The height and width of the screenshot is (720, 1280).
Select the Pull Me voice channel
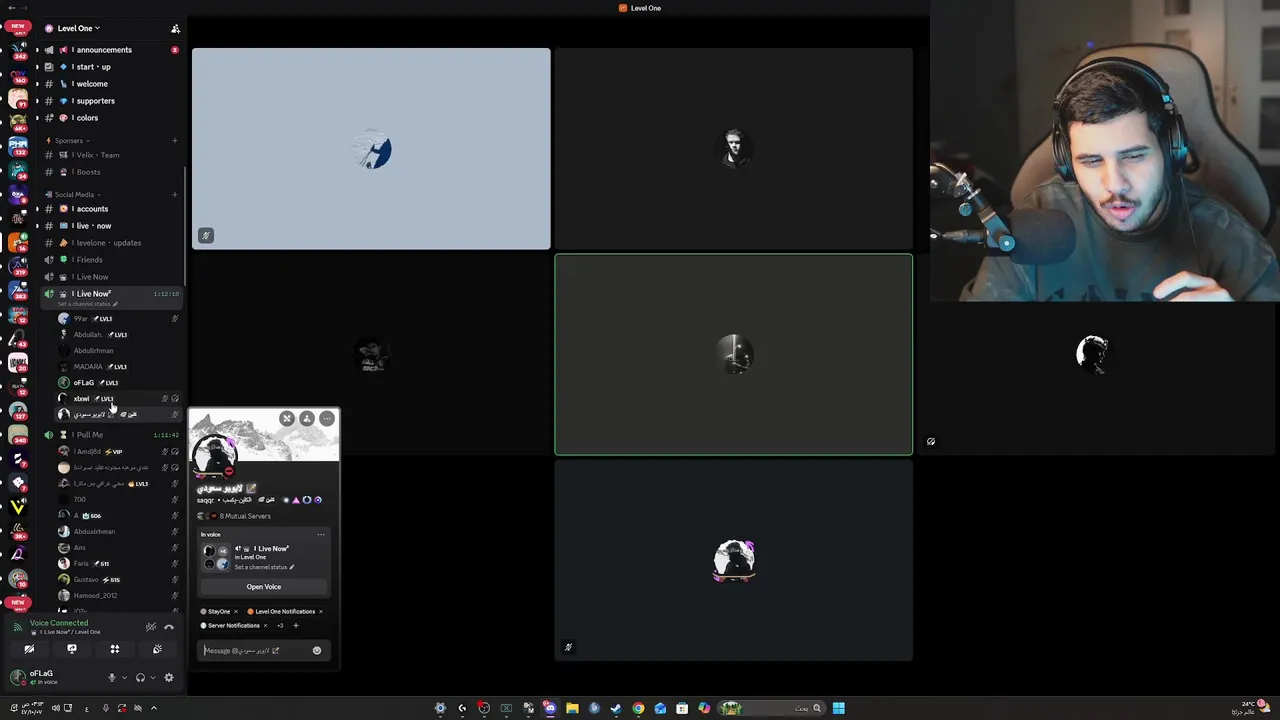(110, 435)
